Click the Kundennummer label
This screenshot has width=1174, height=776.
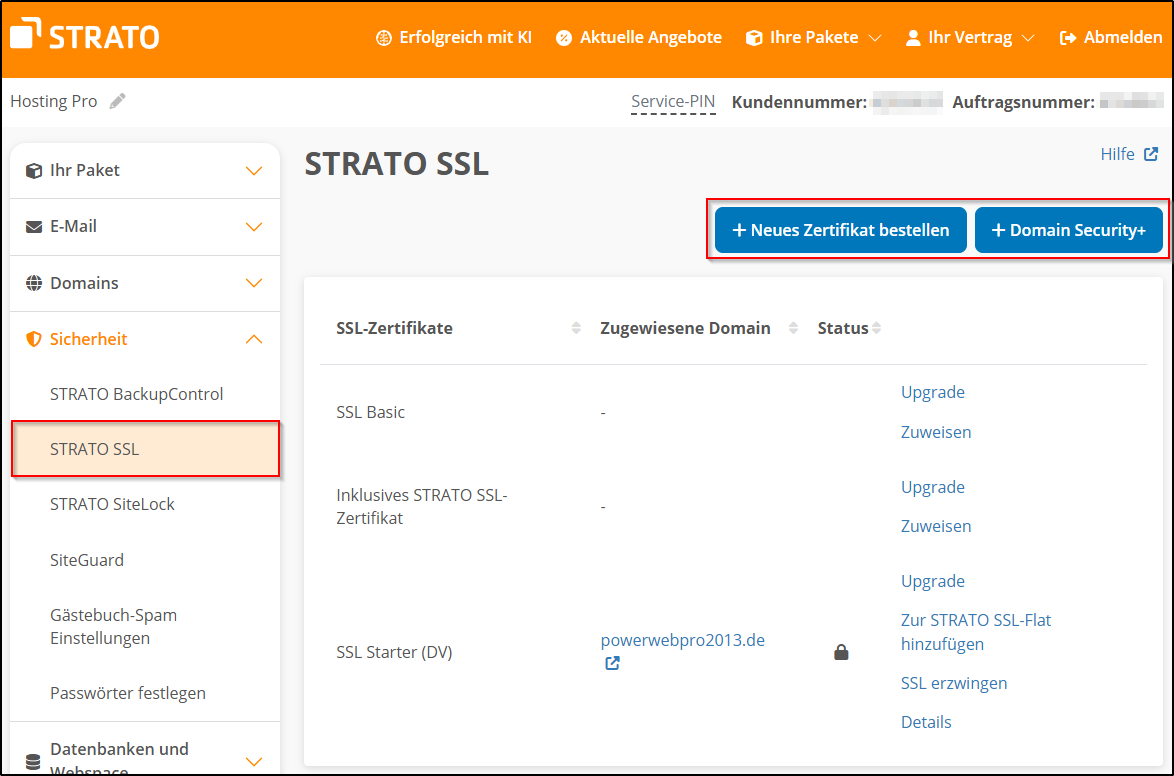point(800,102)
